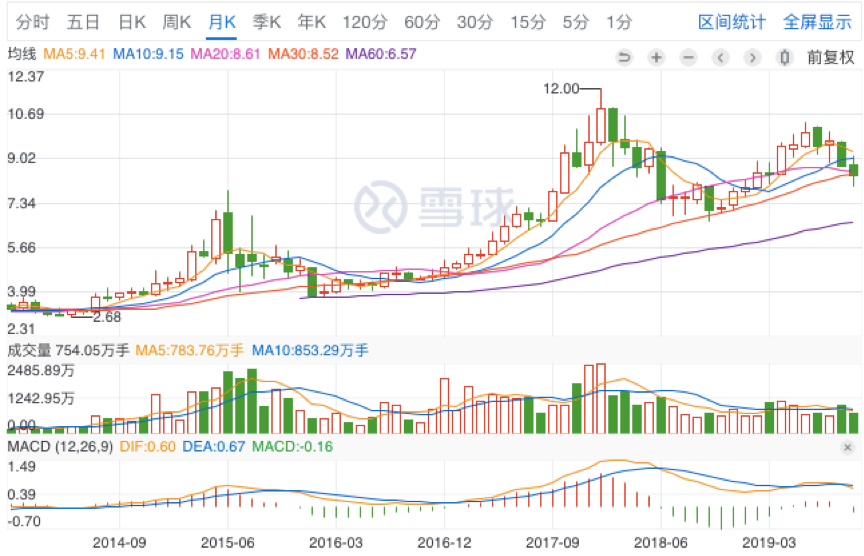Image resolution: width=864 pixels, height=556 pixels.
Task: Click the MA10:9.15 label
Action: click(x=148, y=54)
